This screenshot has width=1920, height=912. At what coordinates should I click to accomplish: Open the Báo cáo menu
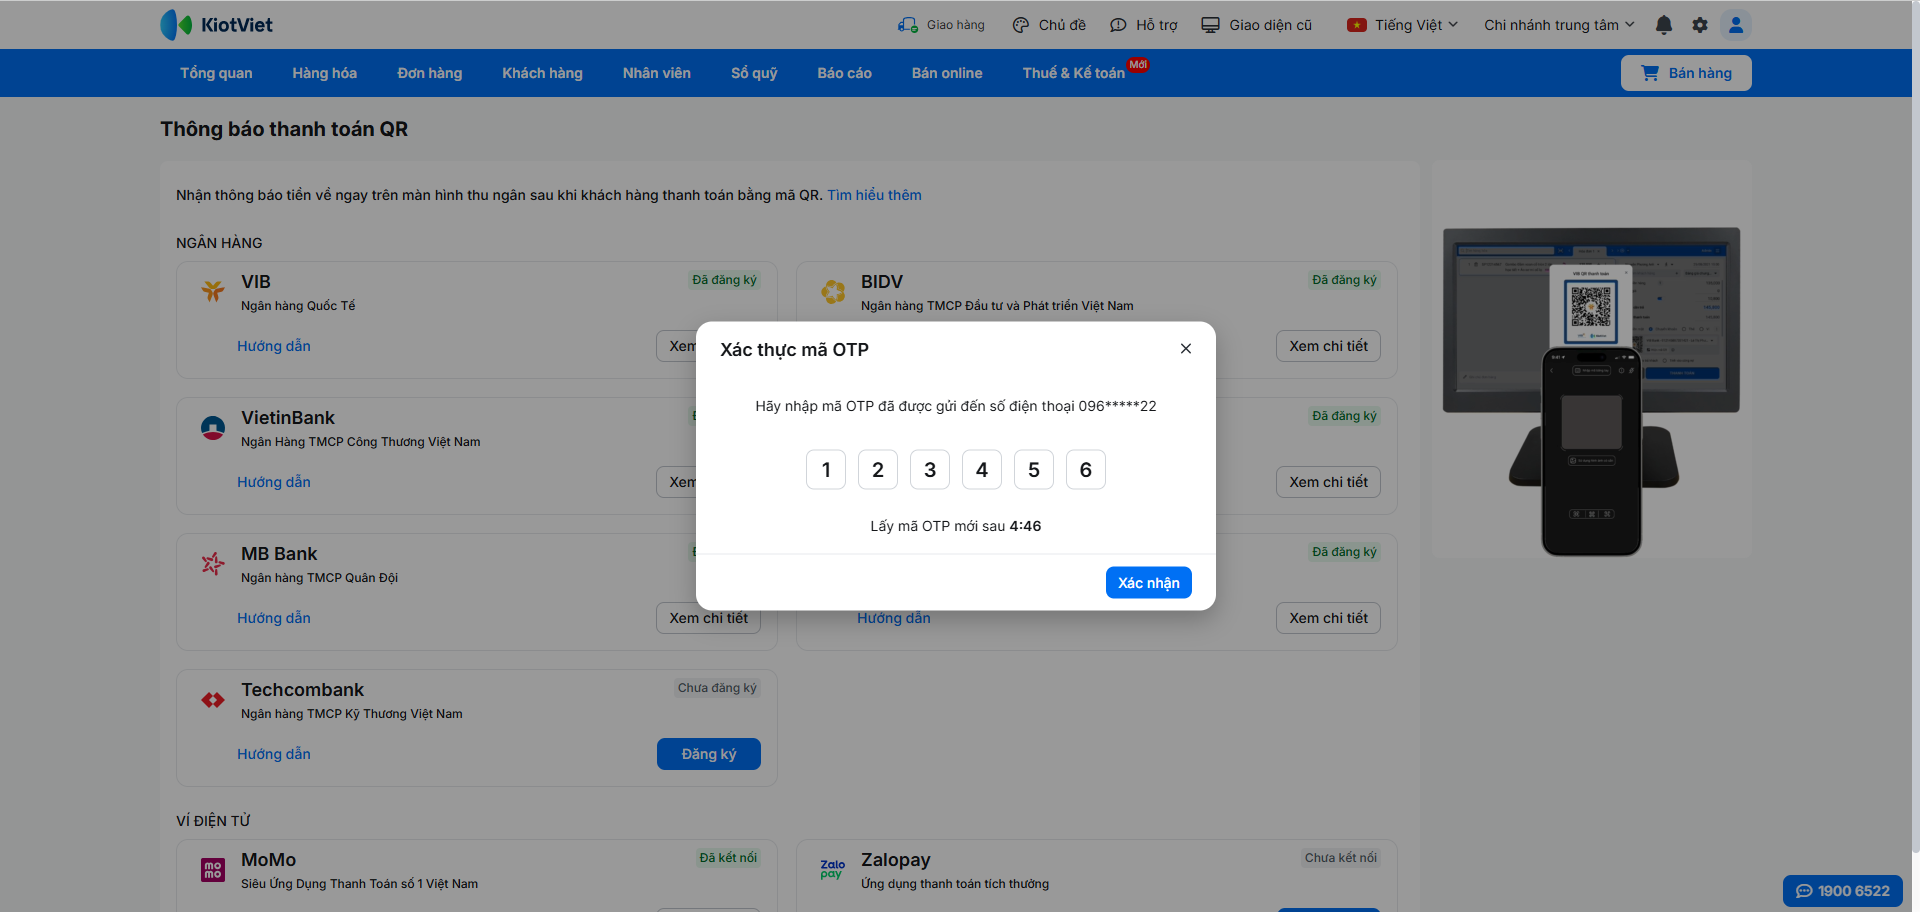pyautogui.click(x=845, y=73)
